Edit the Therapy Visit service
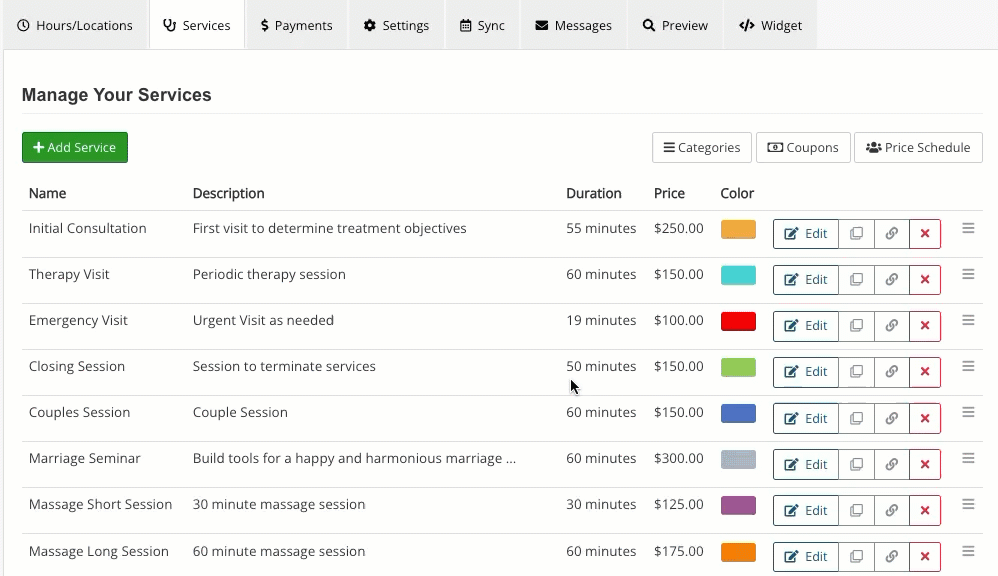Viewport: 998px width, 576px height. click(805, 280)
